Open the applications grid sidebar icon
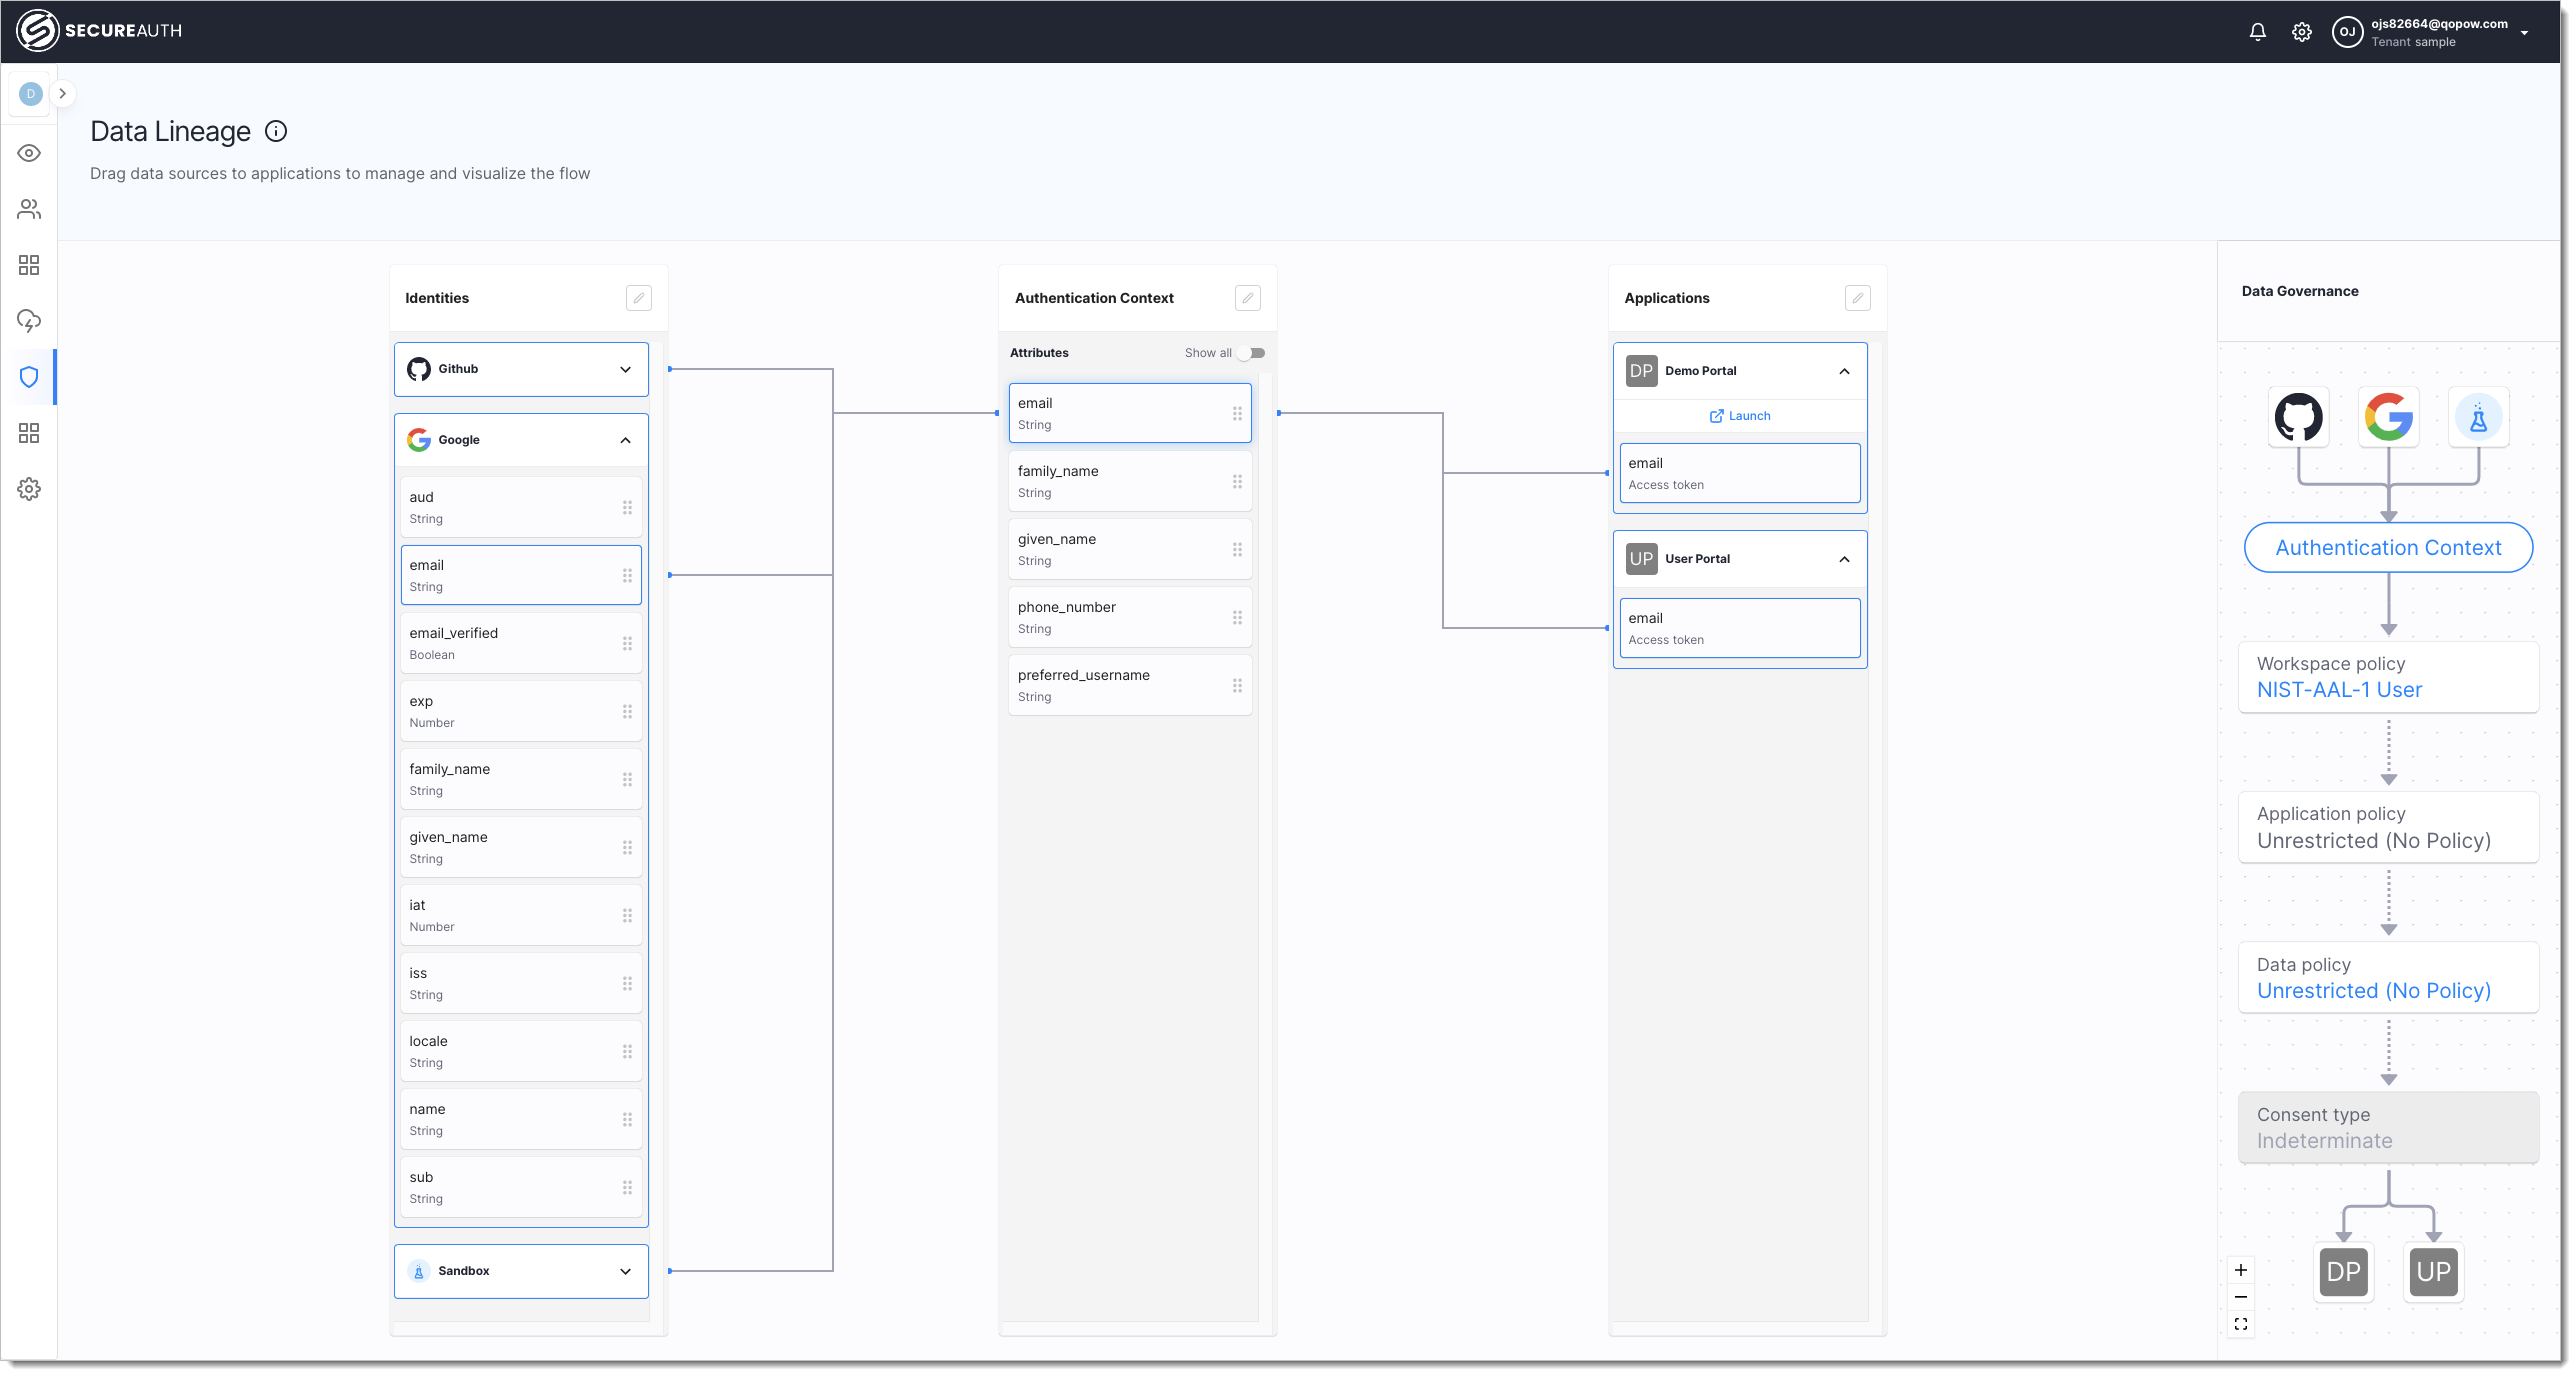Image resolution: width=2576 pixels, height=1376 pixels. [x=29, y=265]
